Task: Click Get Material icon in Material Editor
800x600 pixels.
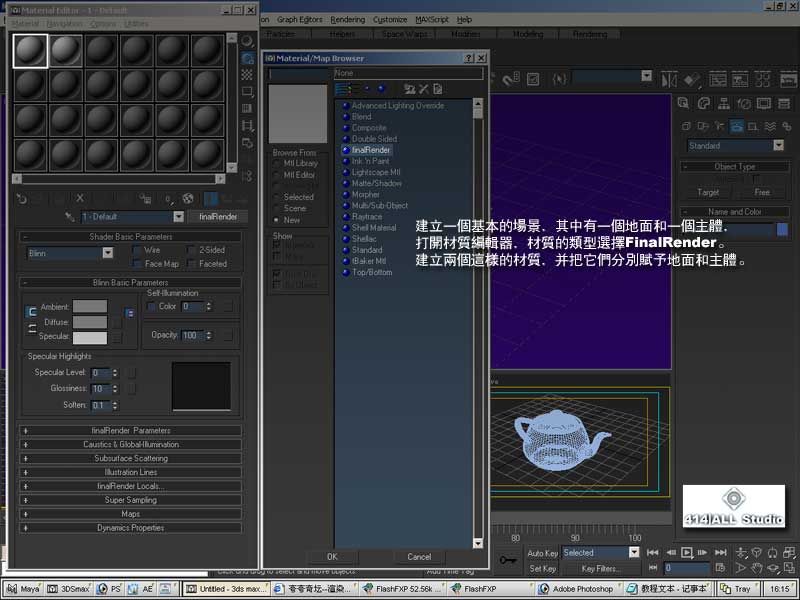Action: click(x=21, y=198)
